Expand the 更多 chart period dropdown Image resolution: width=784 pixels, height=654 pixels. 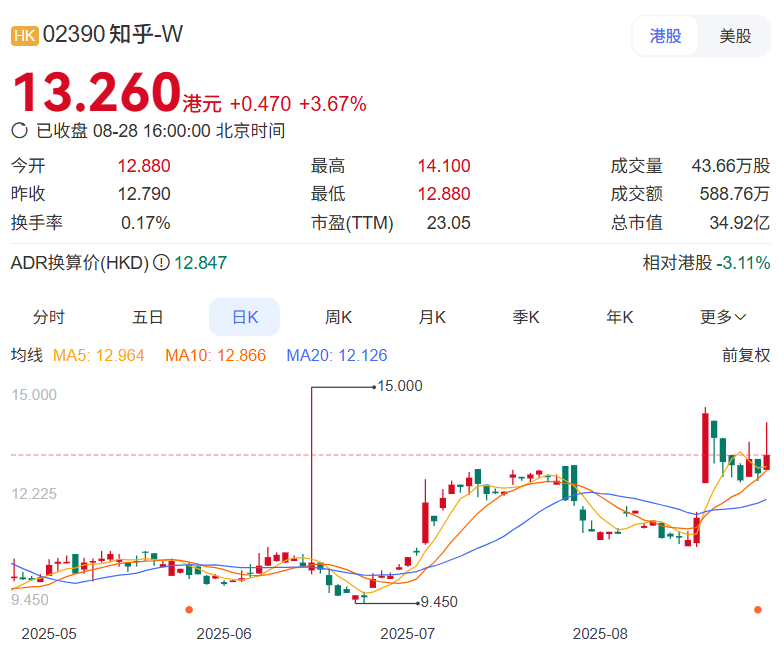(723, 317)
